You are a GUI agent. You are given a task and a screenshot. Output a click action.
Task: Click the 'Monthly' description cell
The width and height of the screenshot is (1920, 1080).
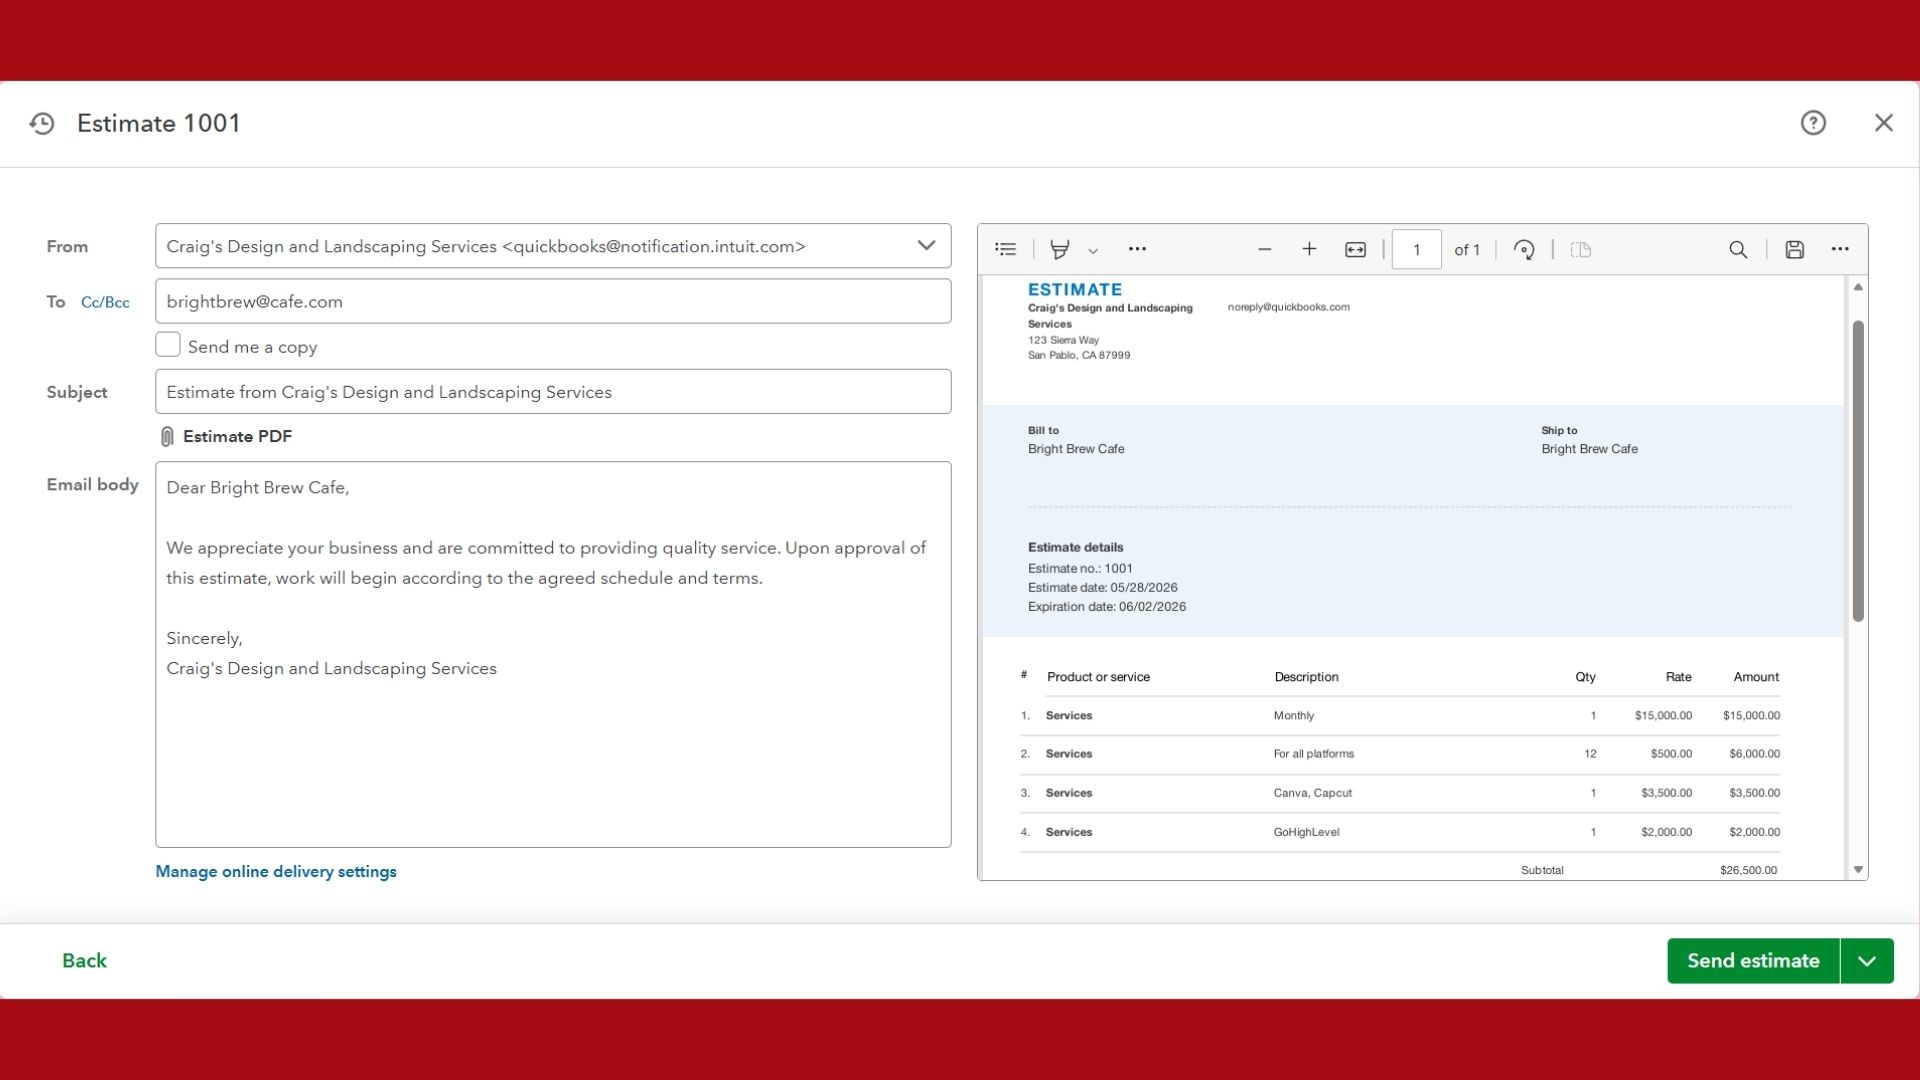(x=1294, y=716)
